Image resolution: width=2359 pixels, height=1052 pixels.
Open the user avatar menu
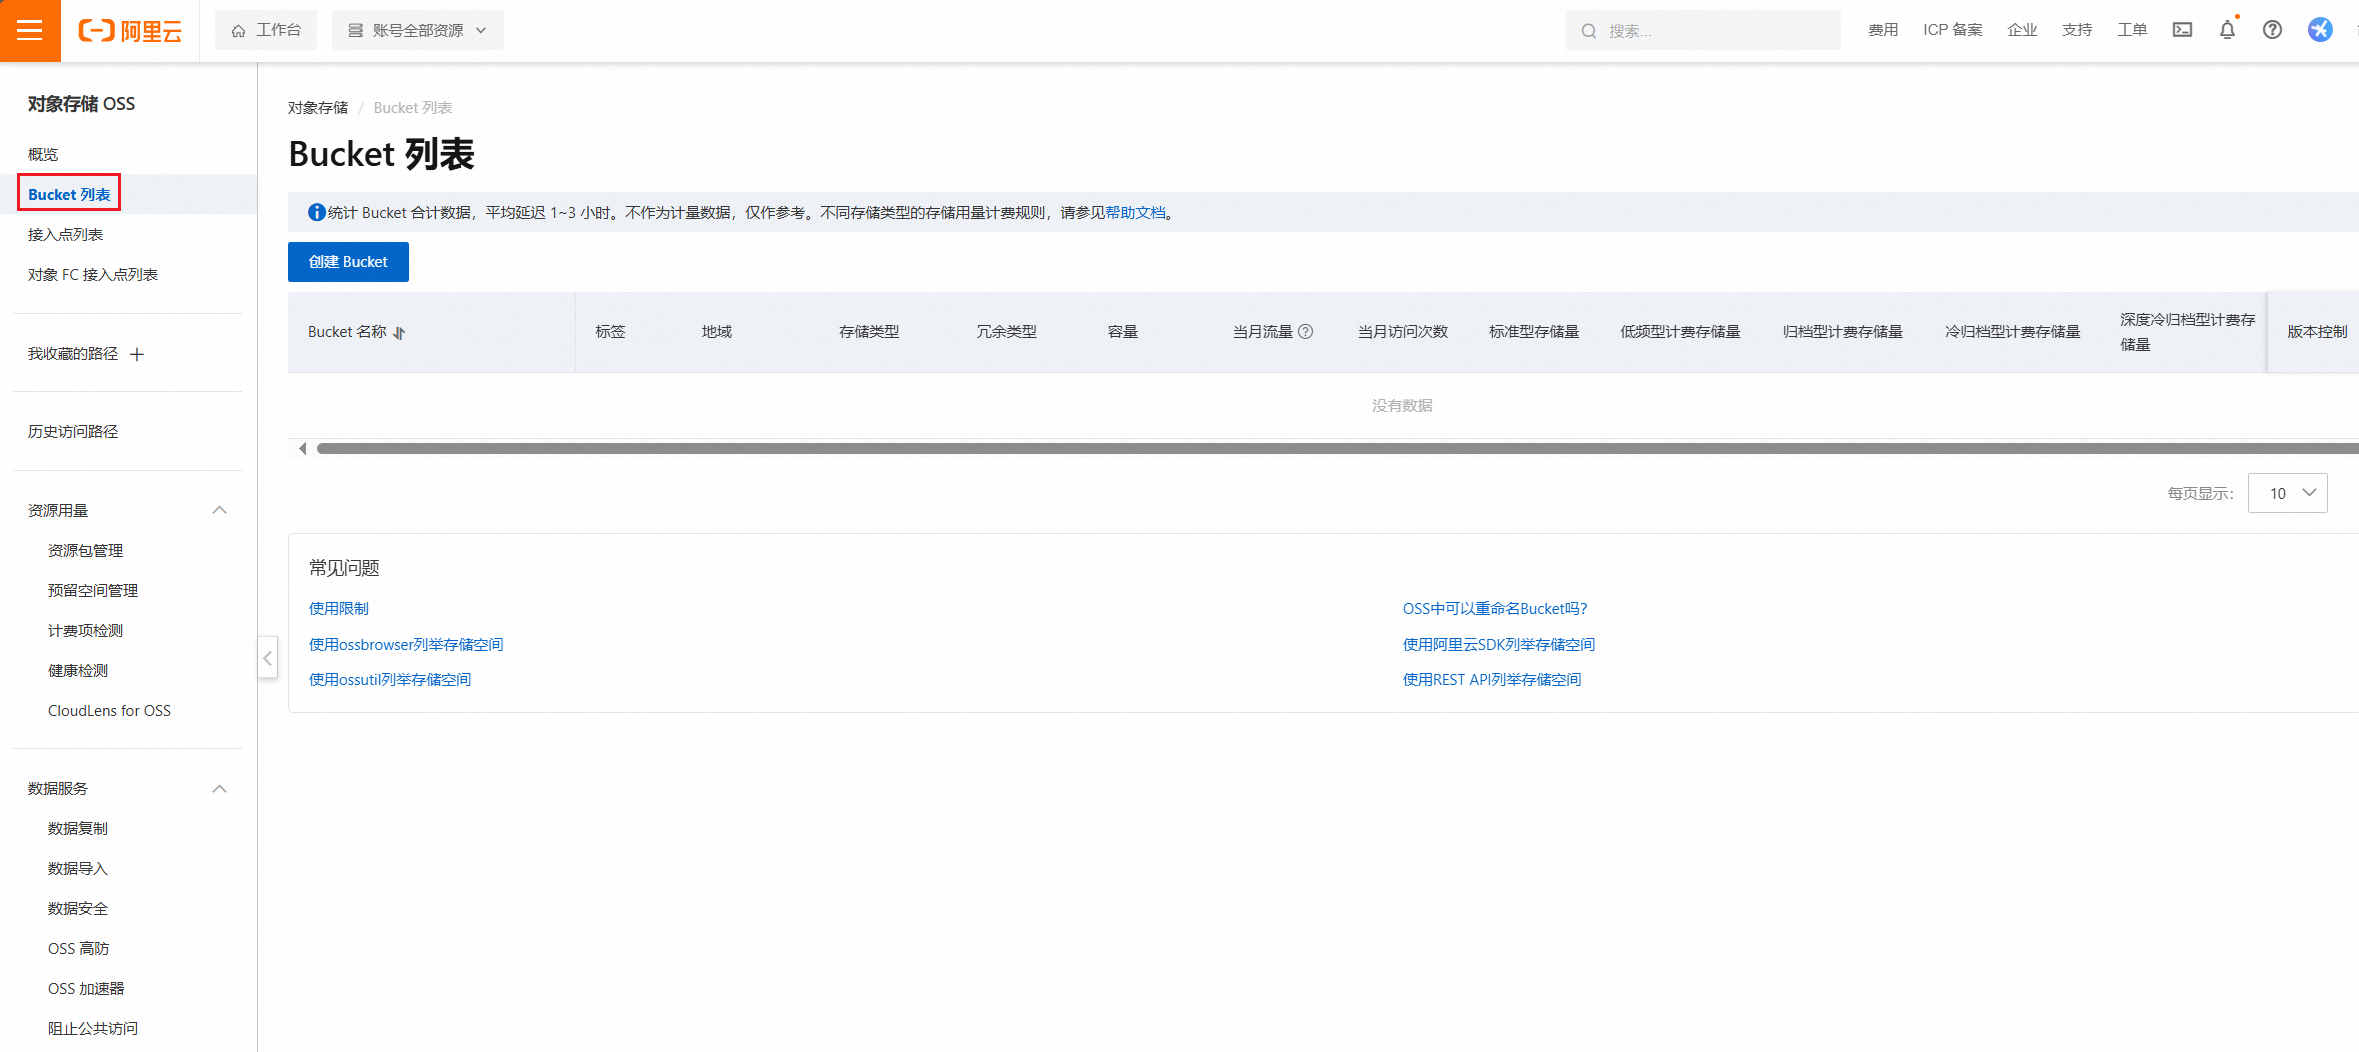(x=2320, y=30)
